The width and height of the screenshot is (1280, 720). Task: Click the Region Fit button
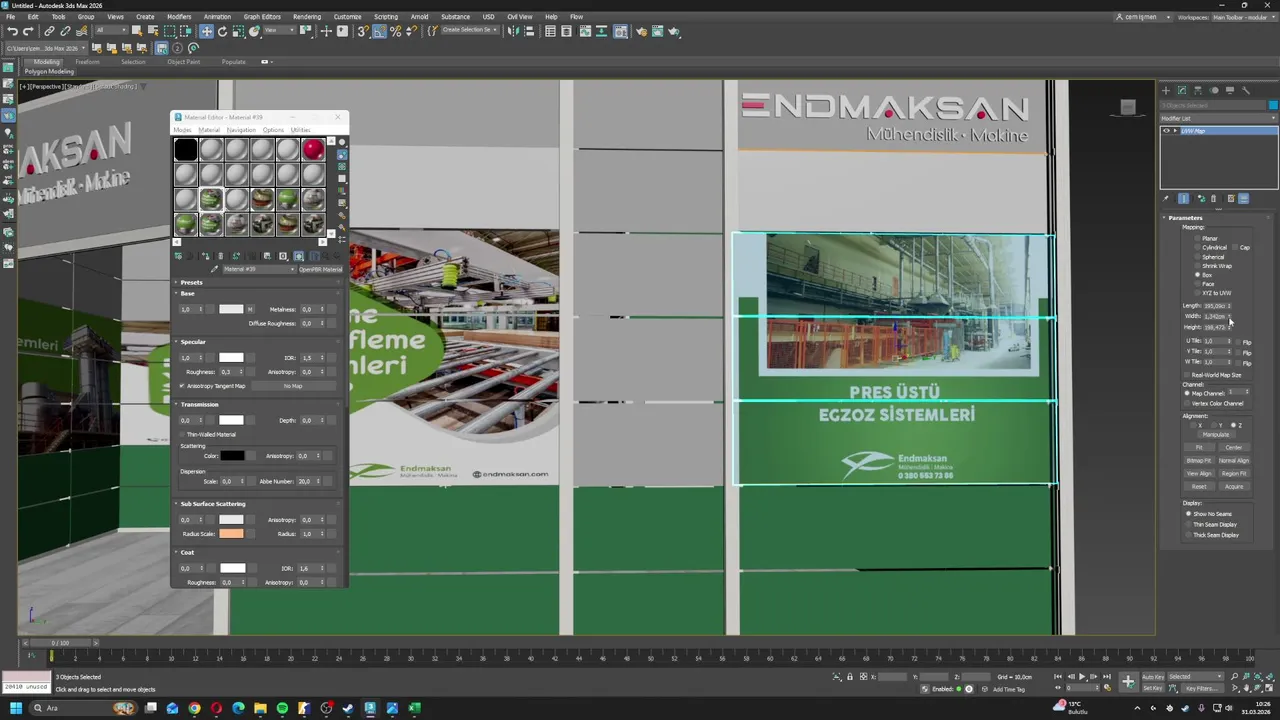pyautogui.click(x=1234, y=474)
